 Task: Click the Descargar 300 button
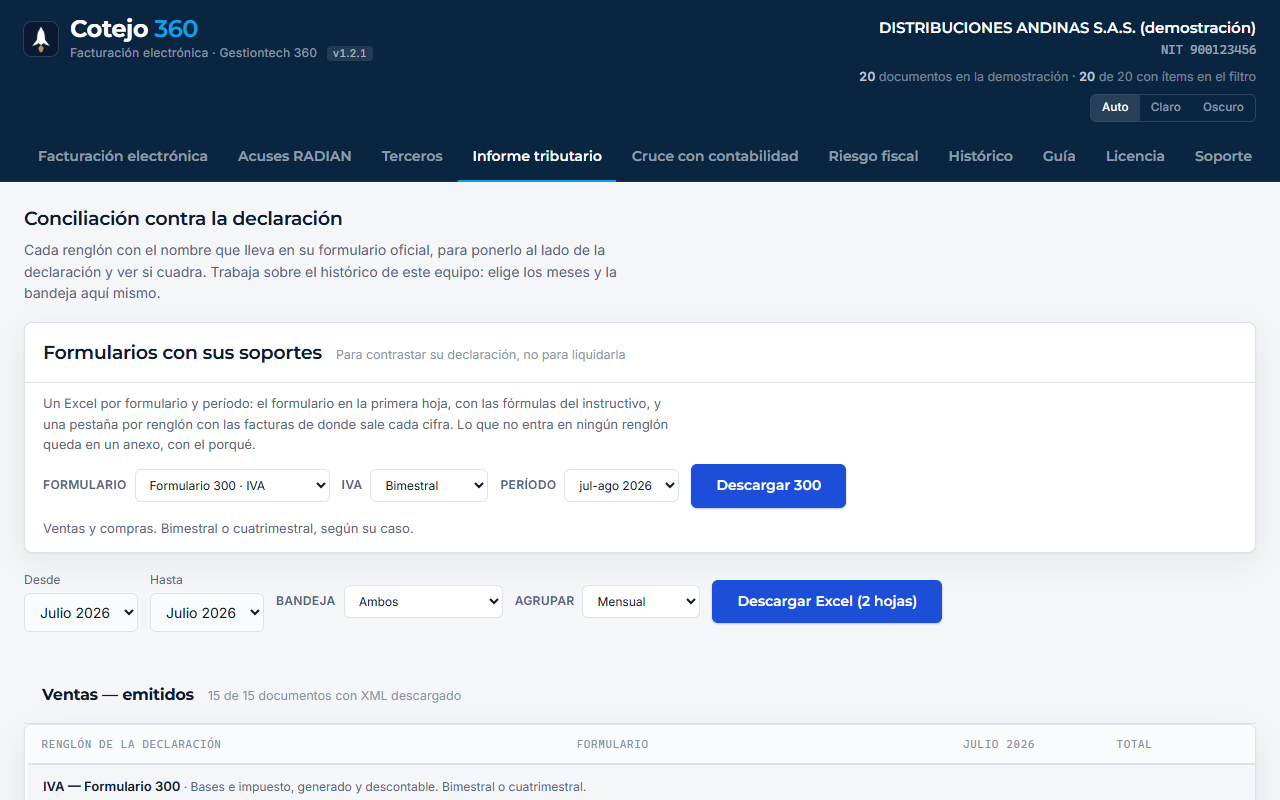[x=768, y=485]
